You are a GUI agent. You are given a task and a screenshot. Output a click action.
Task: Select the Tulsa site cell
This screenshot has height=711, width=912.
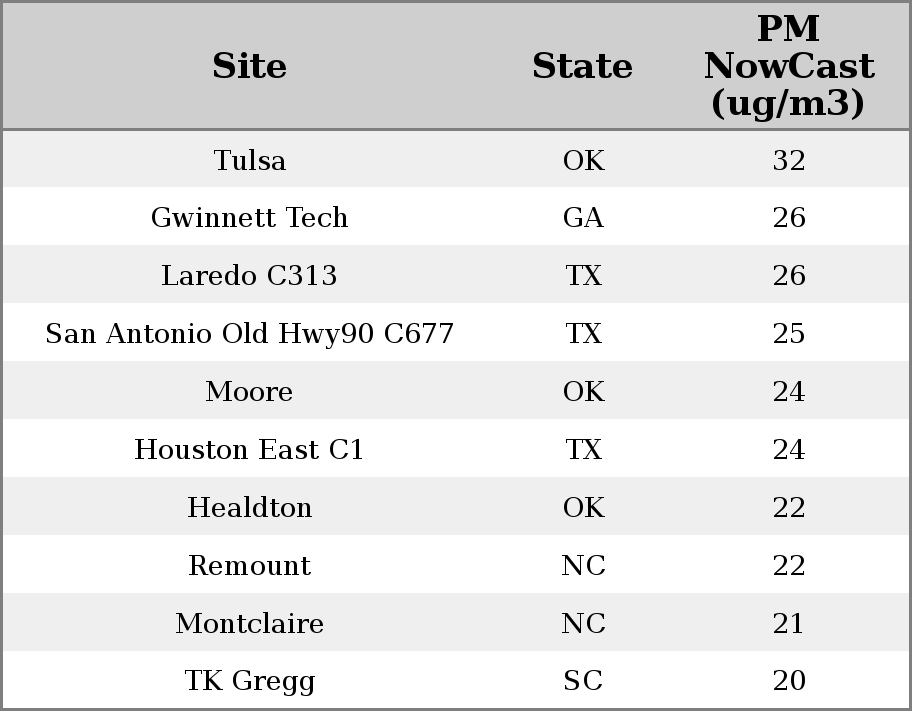coord(250,160)
